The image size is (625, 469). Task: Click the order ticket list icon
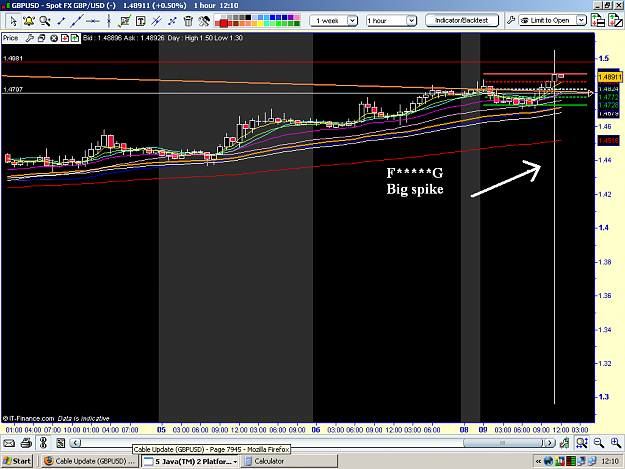coord(598,20)
